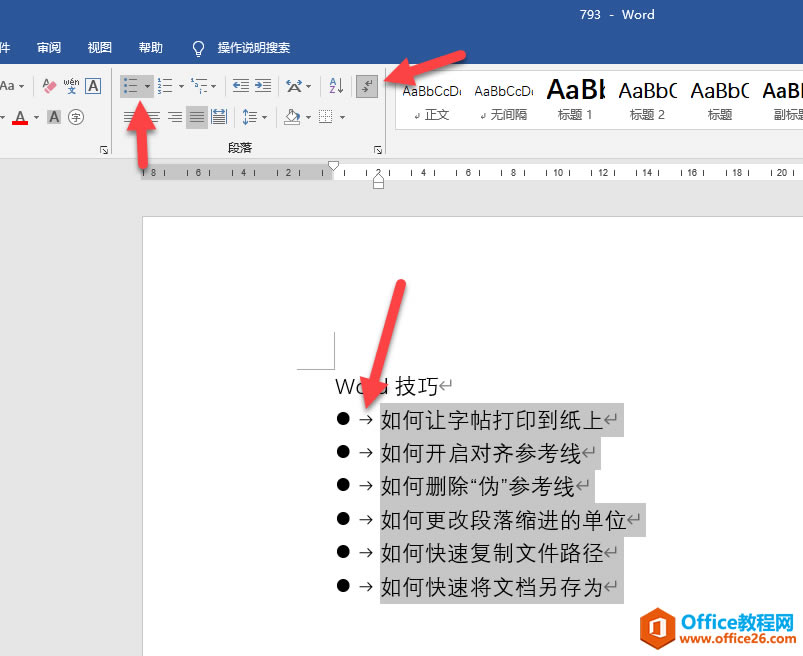
Task: Click the bullets list icon
Action: click(x=131, y=86)
